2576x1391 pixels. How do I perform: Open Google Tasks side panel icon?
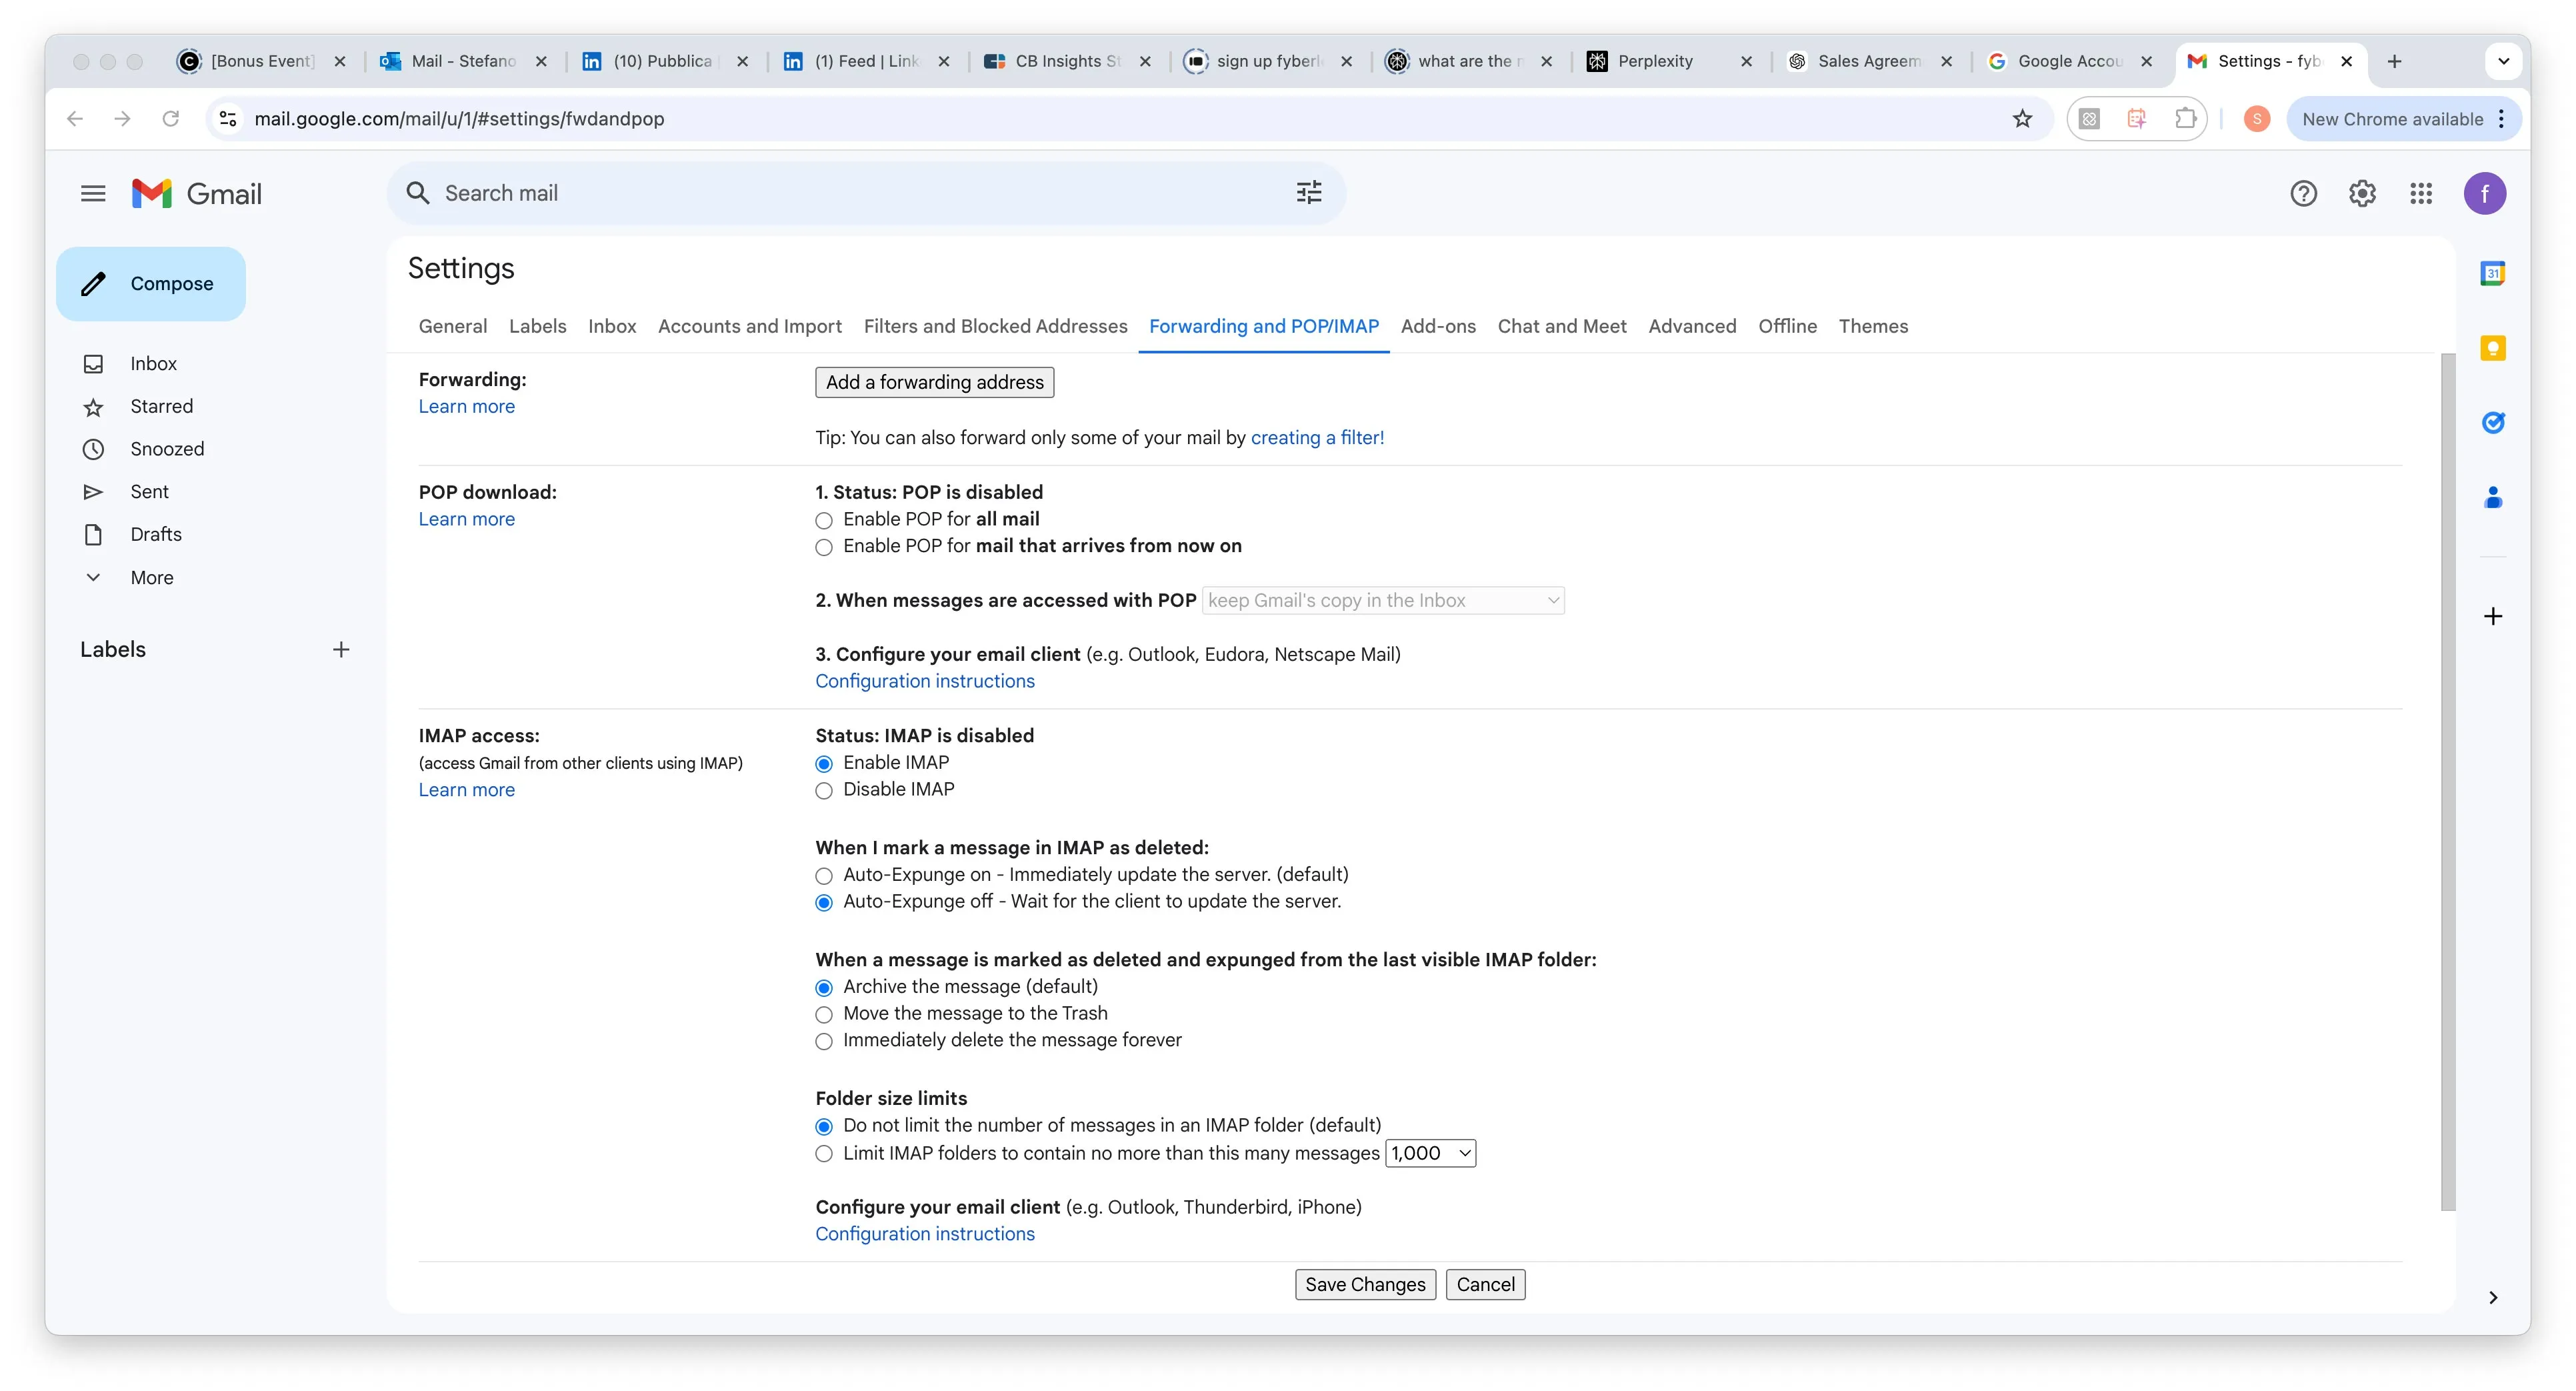(2493, 423)
